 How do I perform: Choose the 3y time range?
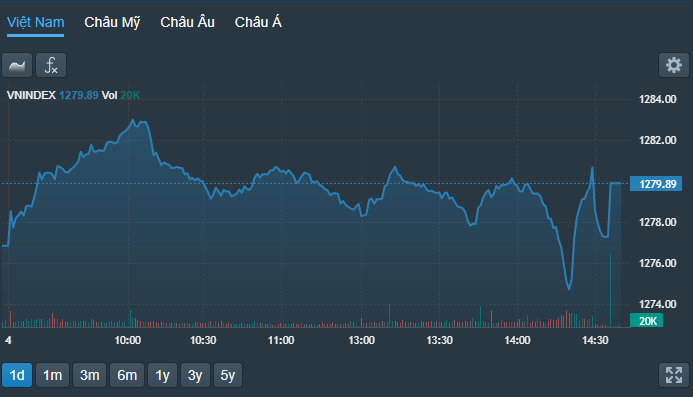click(x=195, y=375)
